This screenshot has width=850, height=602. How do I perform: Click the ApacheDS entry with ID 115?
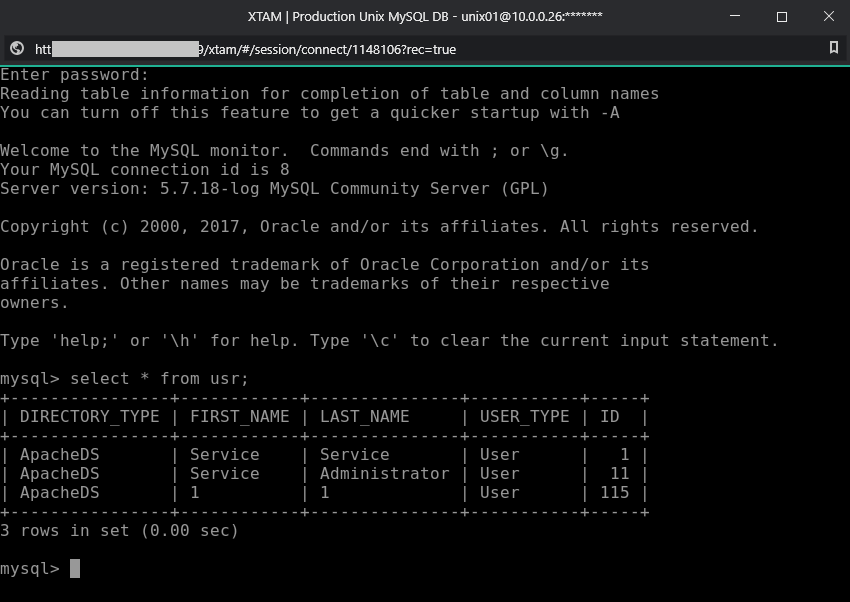point(60,492)
